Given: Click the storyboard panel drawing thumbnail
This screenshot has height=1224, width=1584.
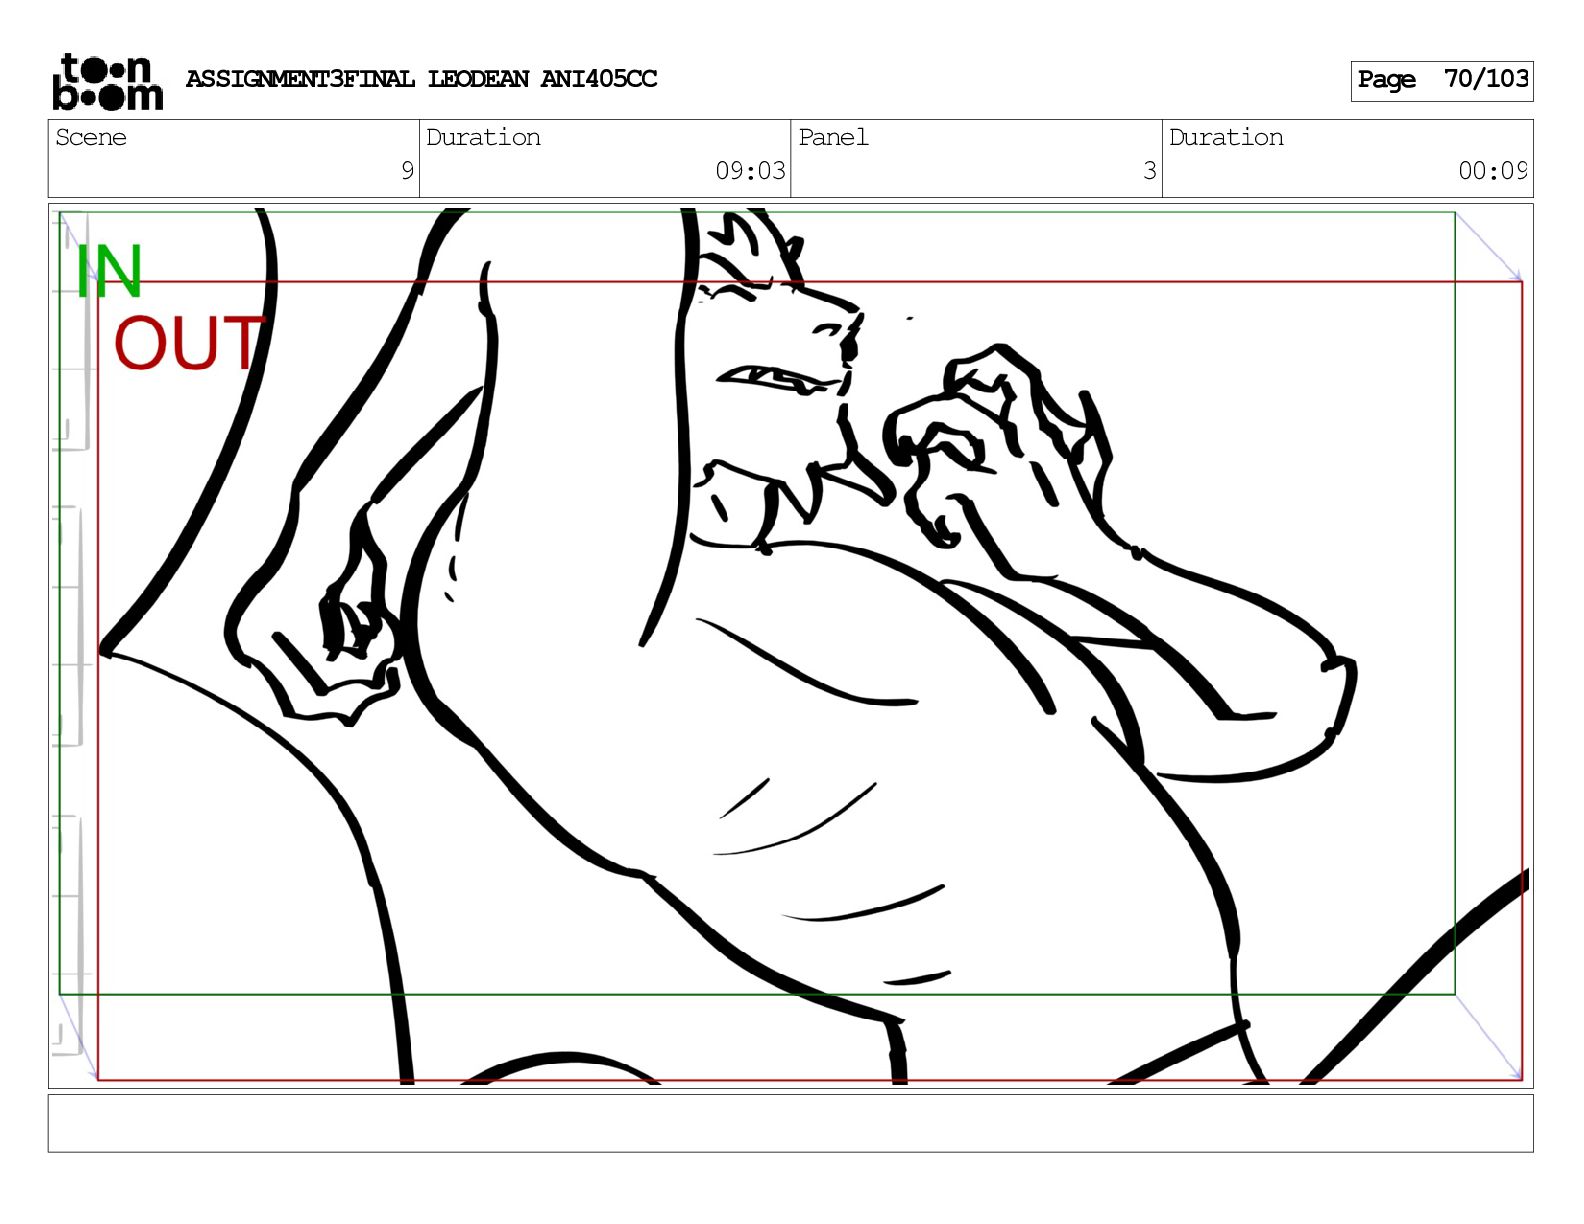Looking at the screenshot, I should 790,646.
